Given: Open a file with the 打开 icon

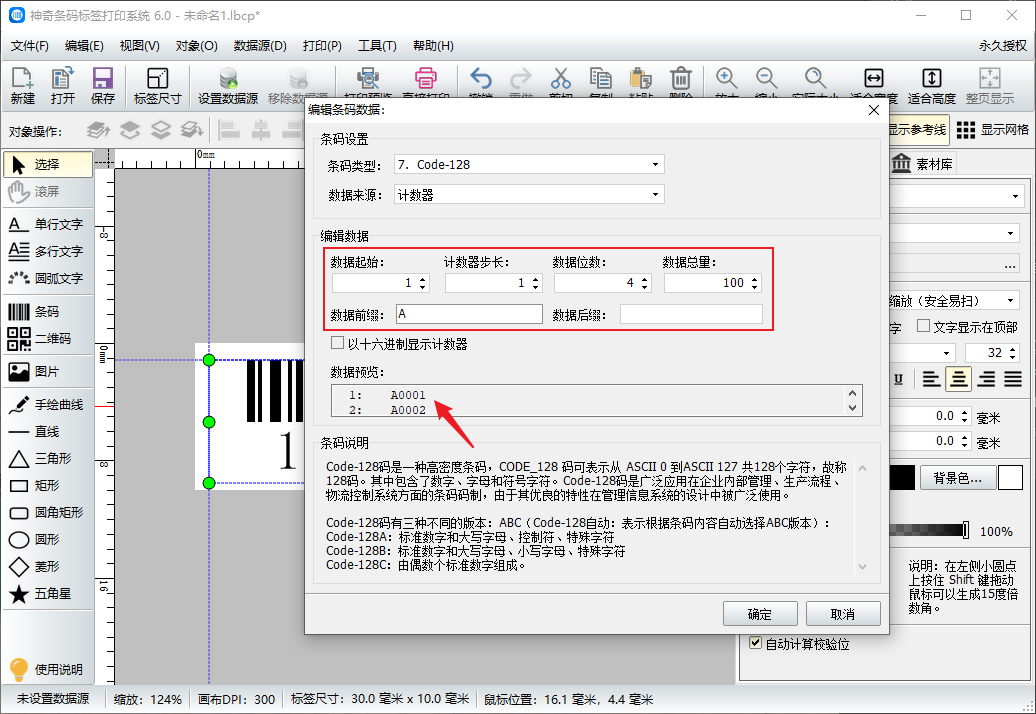Looking at the screenshot, I should [63, 85].
